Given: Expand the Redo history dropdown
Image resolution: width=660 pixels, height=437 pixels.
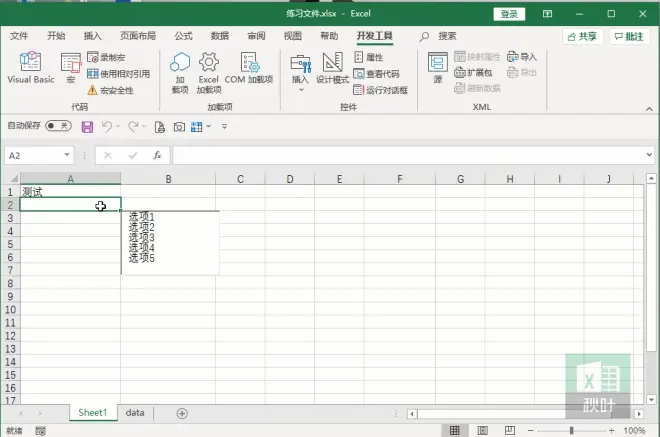Looking at the screenshot, I should click(x=144, y=126).
